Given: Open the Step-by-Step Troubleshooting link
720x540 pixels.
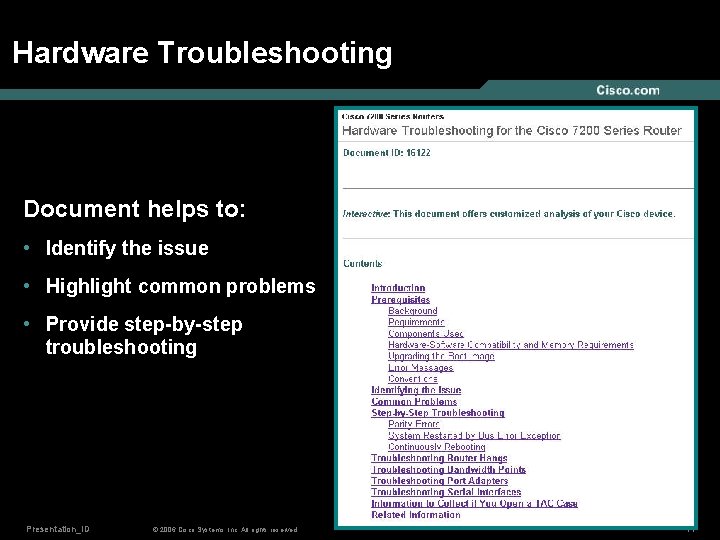Looking at the screenshot, I should [438, 413].
